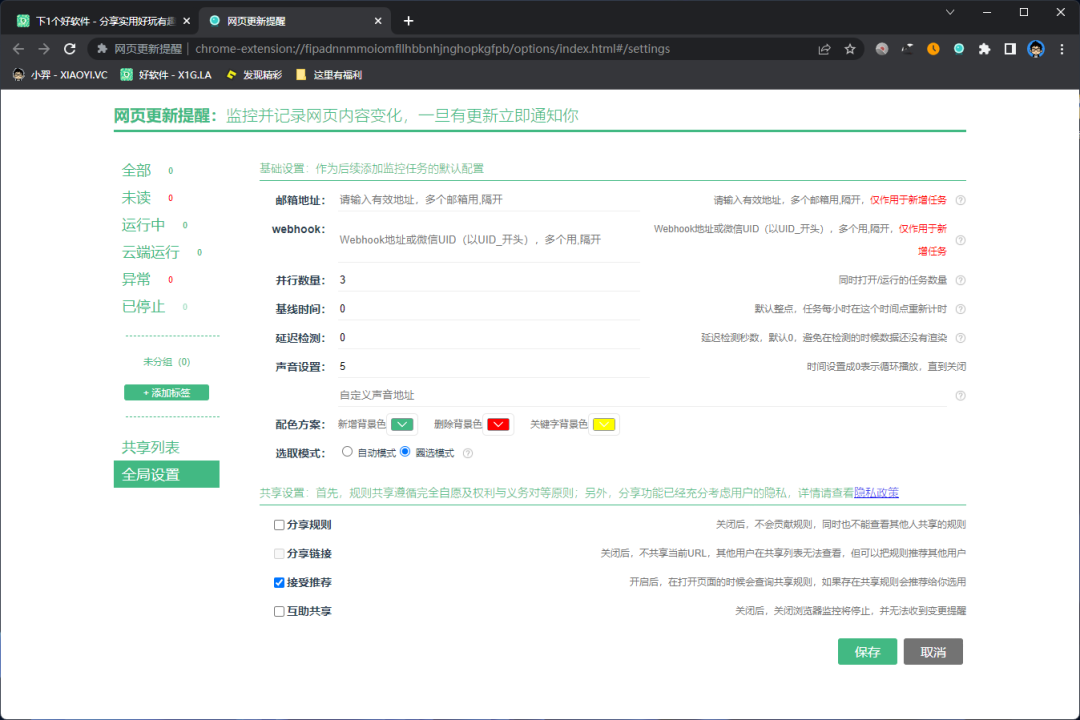This screenshot has height=720, width=1080.
Task: Click the 保存 button
Action: [x=866, y=651]
